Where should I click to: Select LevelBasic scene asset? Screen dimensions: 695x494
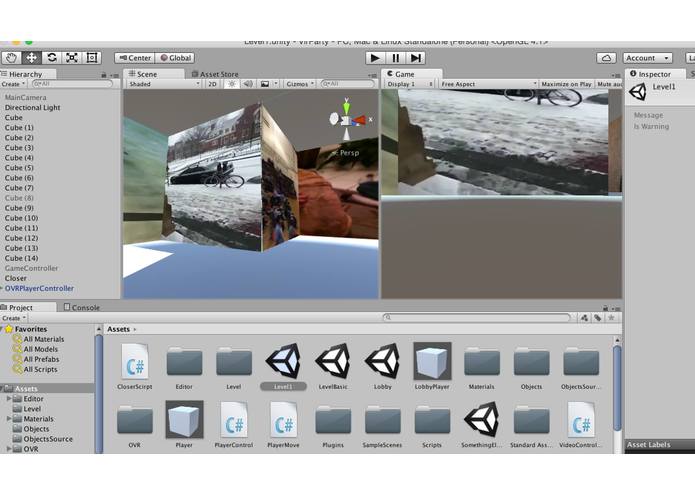point(333,366)
